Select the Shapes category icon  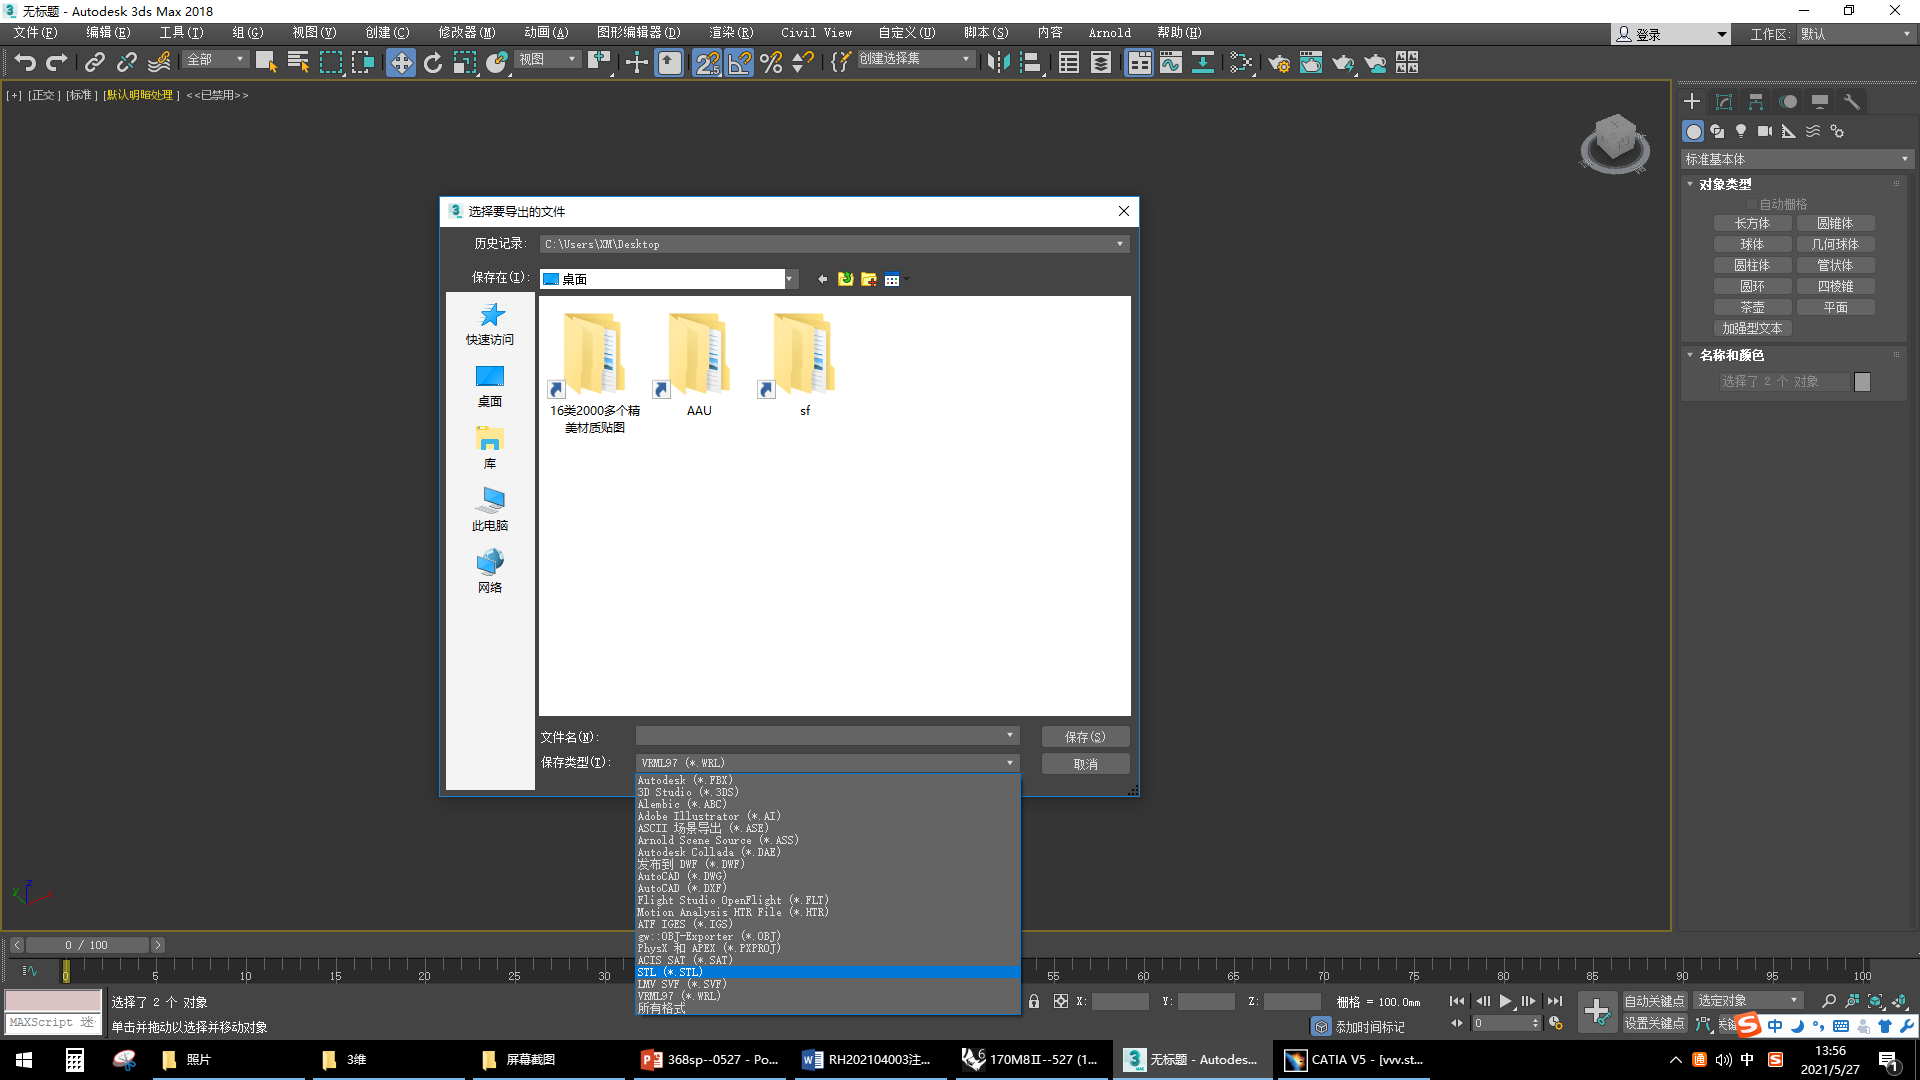1717,131
